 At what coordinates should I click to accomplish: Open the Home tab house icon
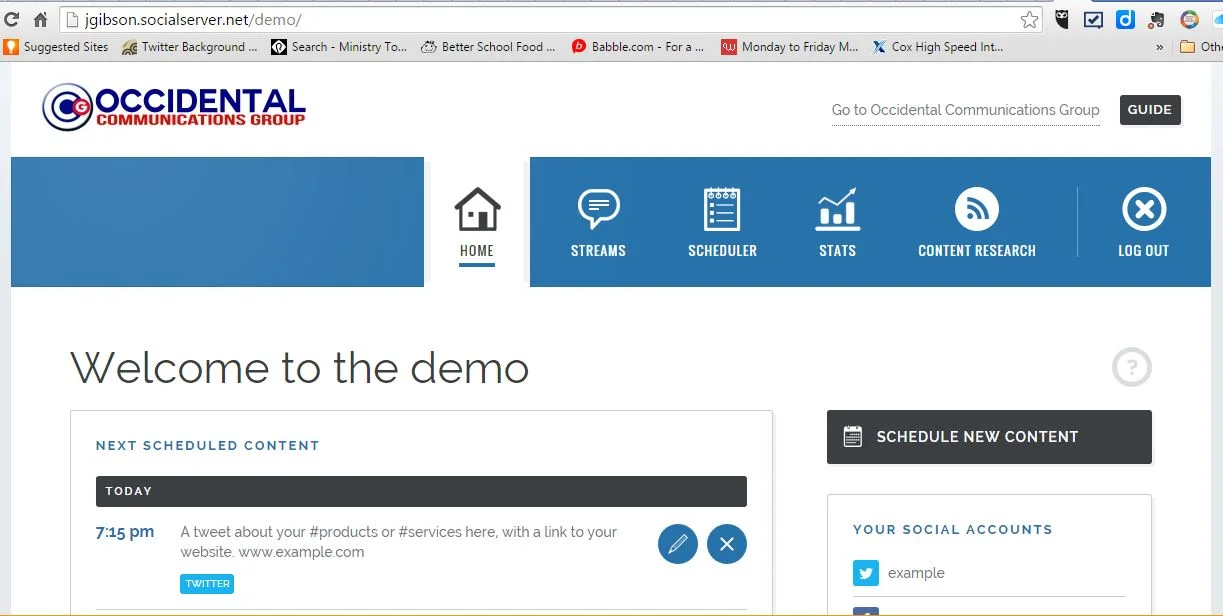477,210
